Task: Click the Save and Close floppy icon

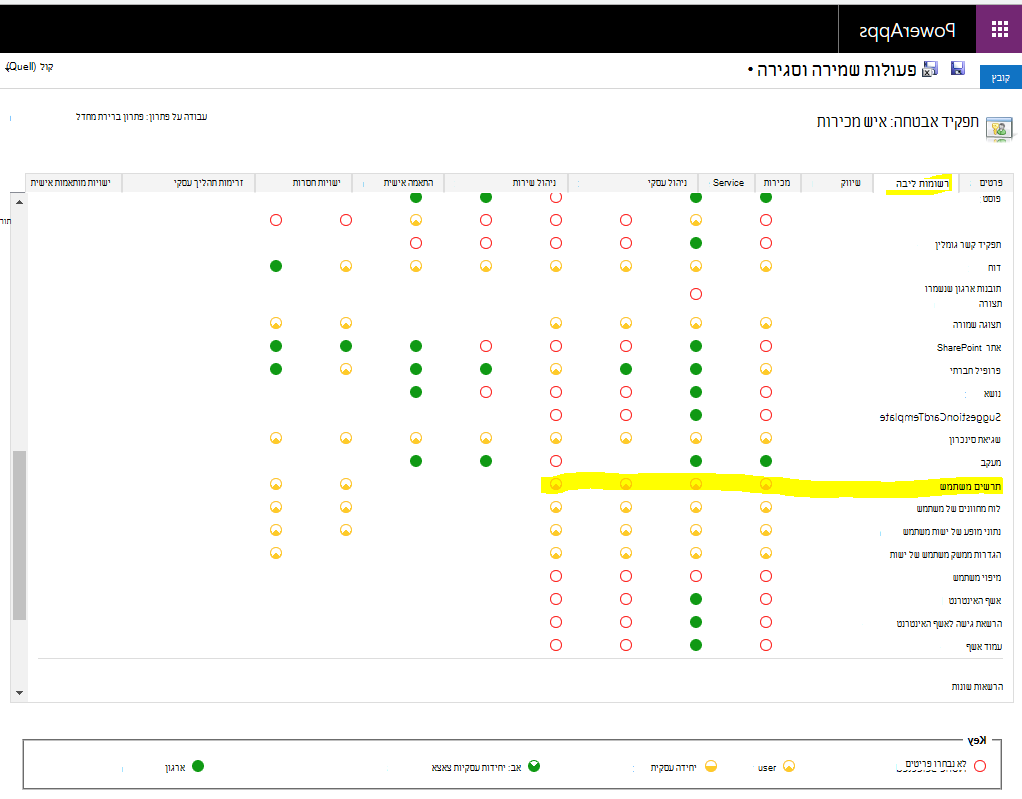Action: (930, 69)
